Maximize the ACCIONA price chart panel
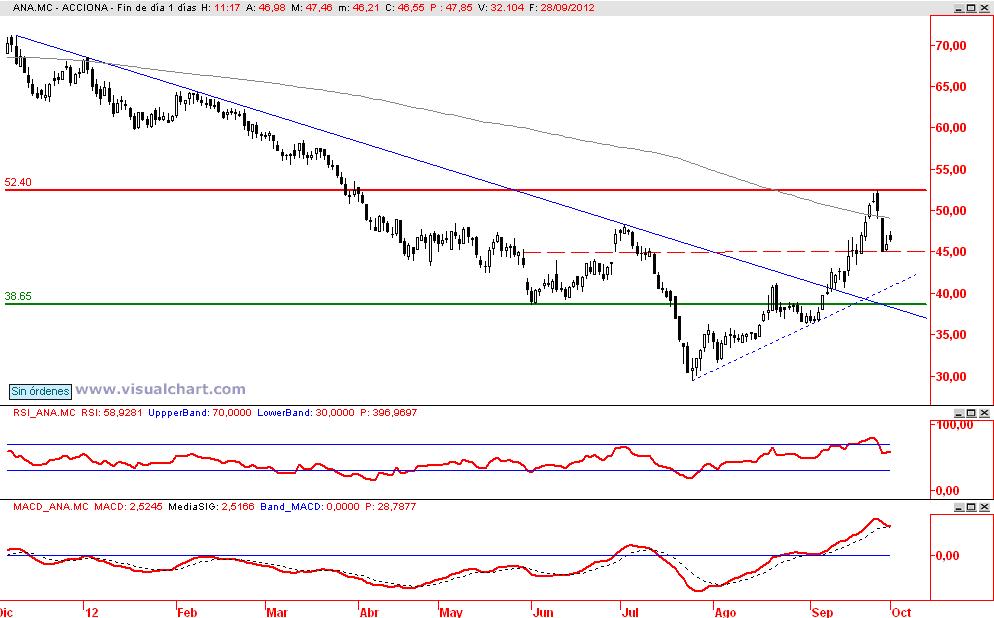 [972, 8]
